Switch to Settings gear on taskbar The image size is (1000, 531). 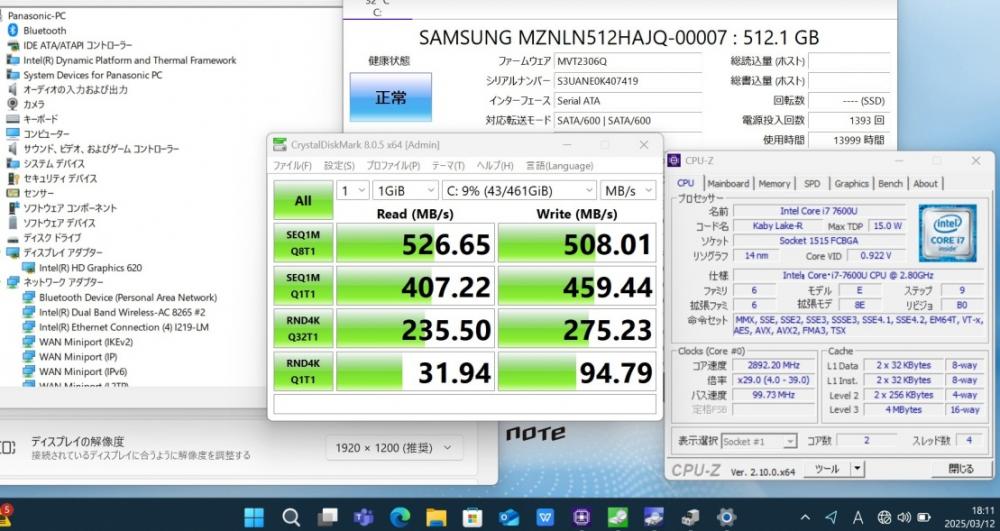click(x=726, y=517)
